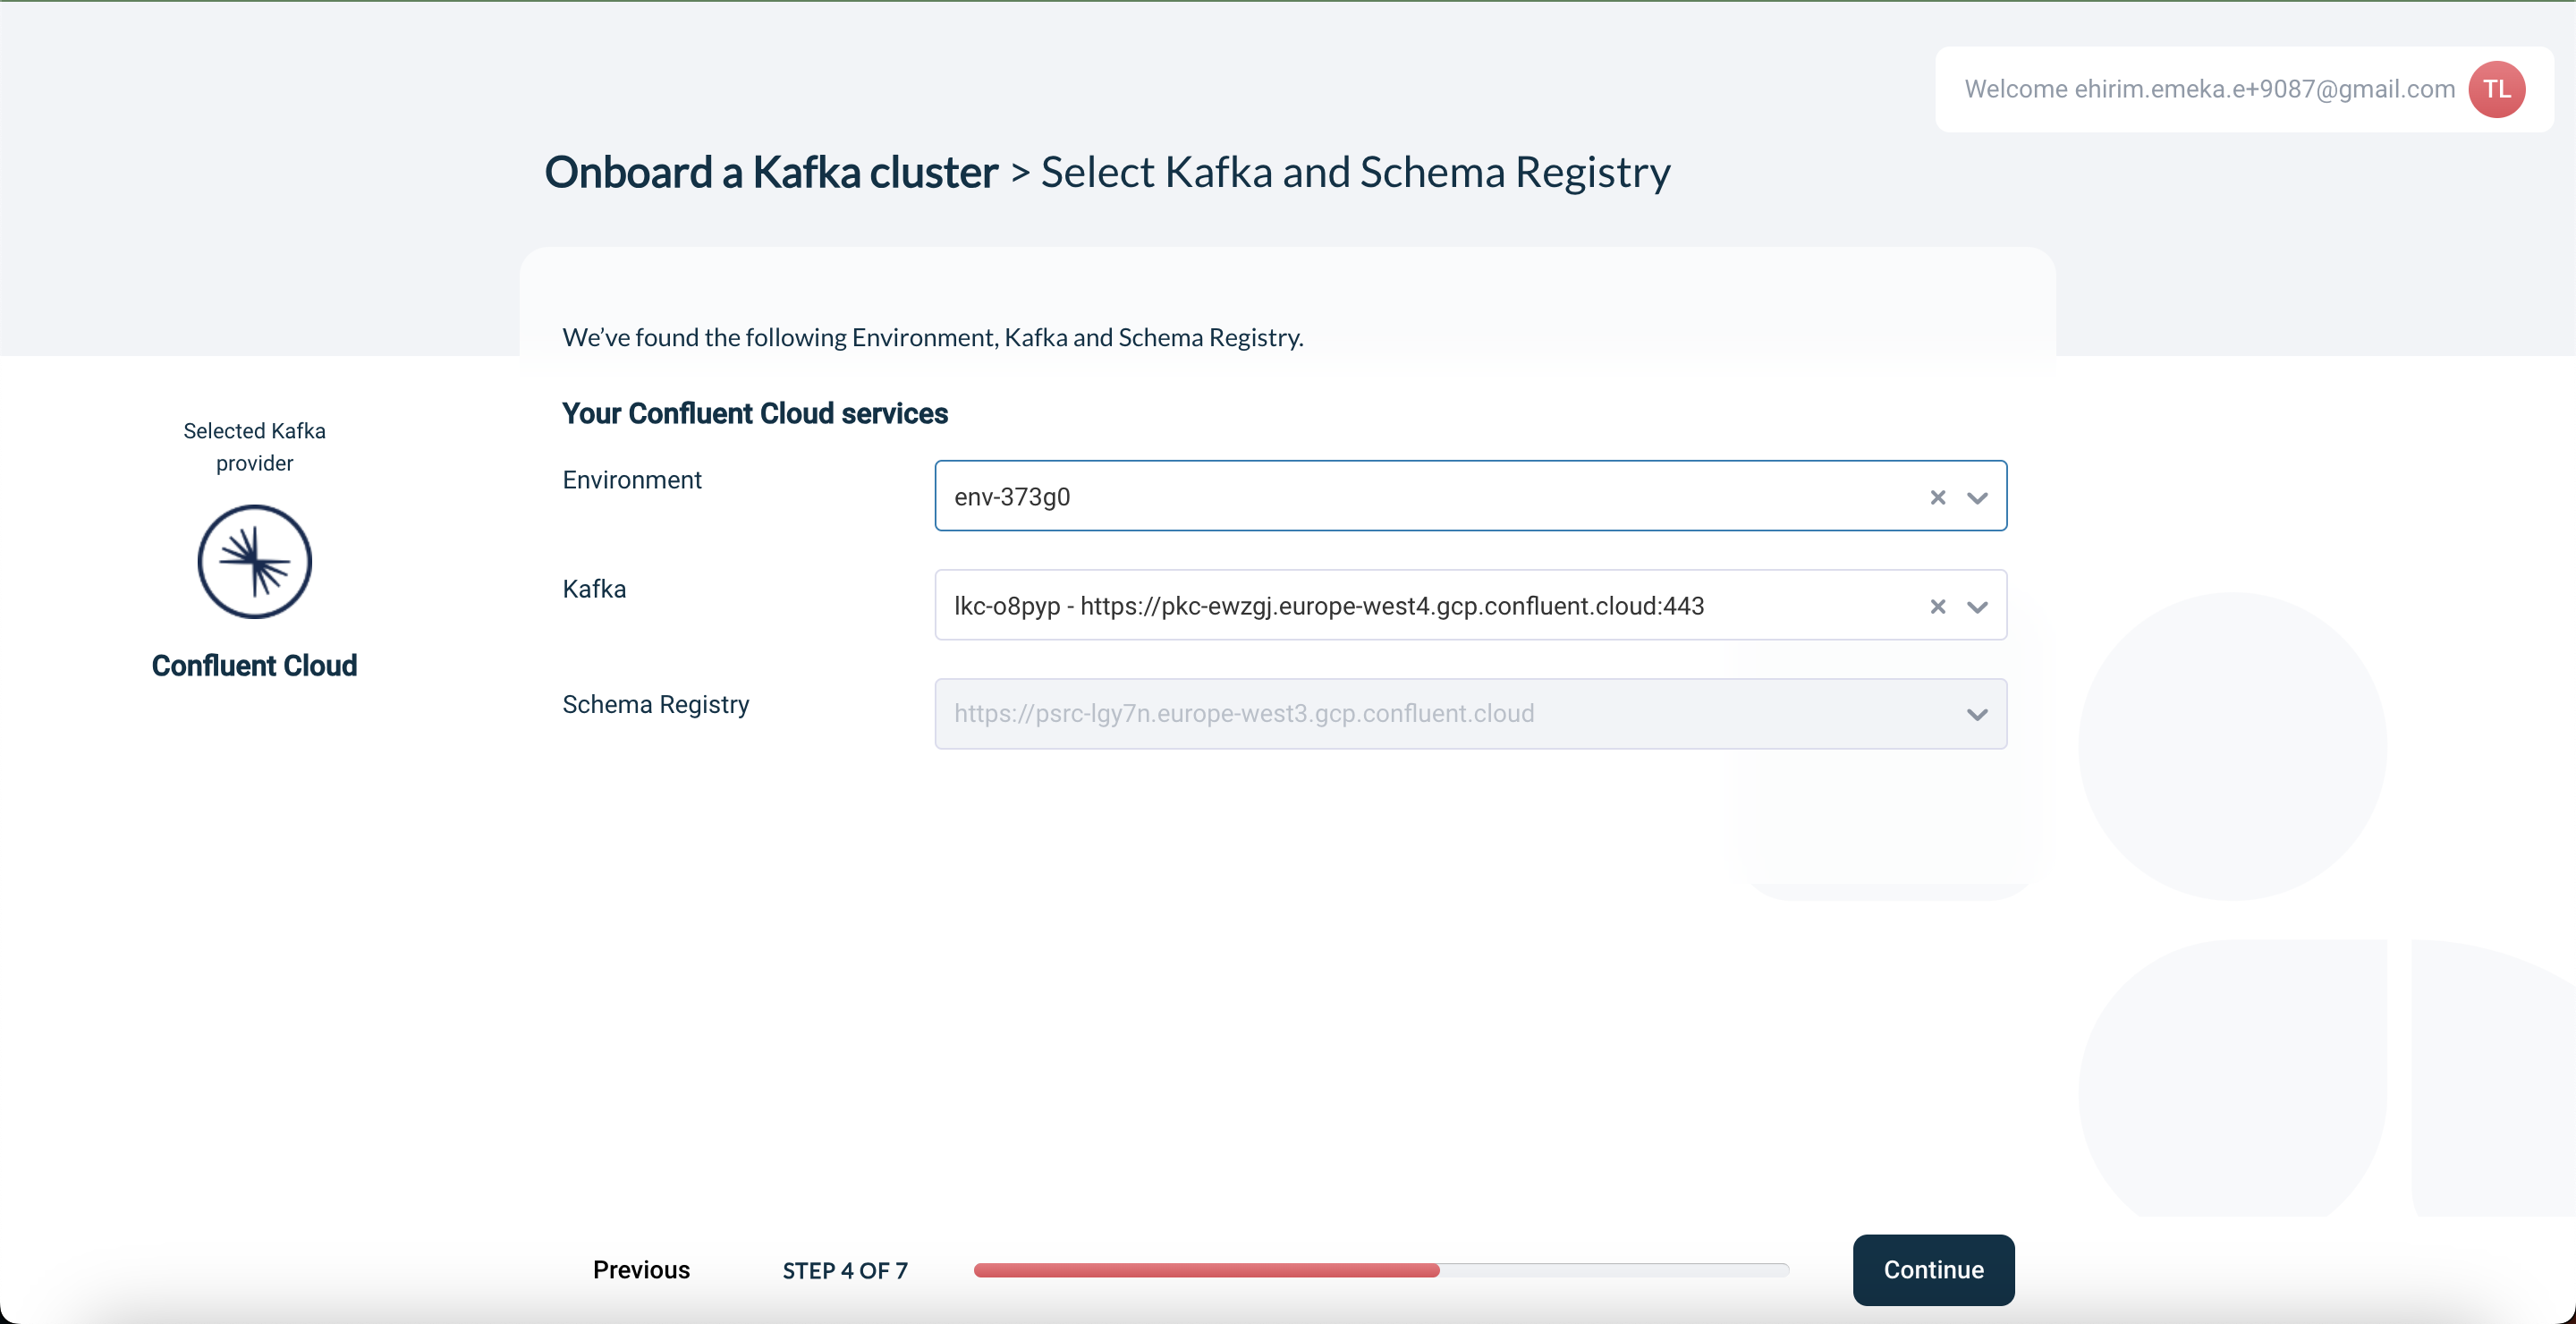Screen dimensions: 2576x1324
Task: Click the 'Schema Registry' field label
Action: (655, 704)
